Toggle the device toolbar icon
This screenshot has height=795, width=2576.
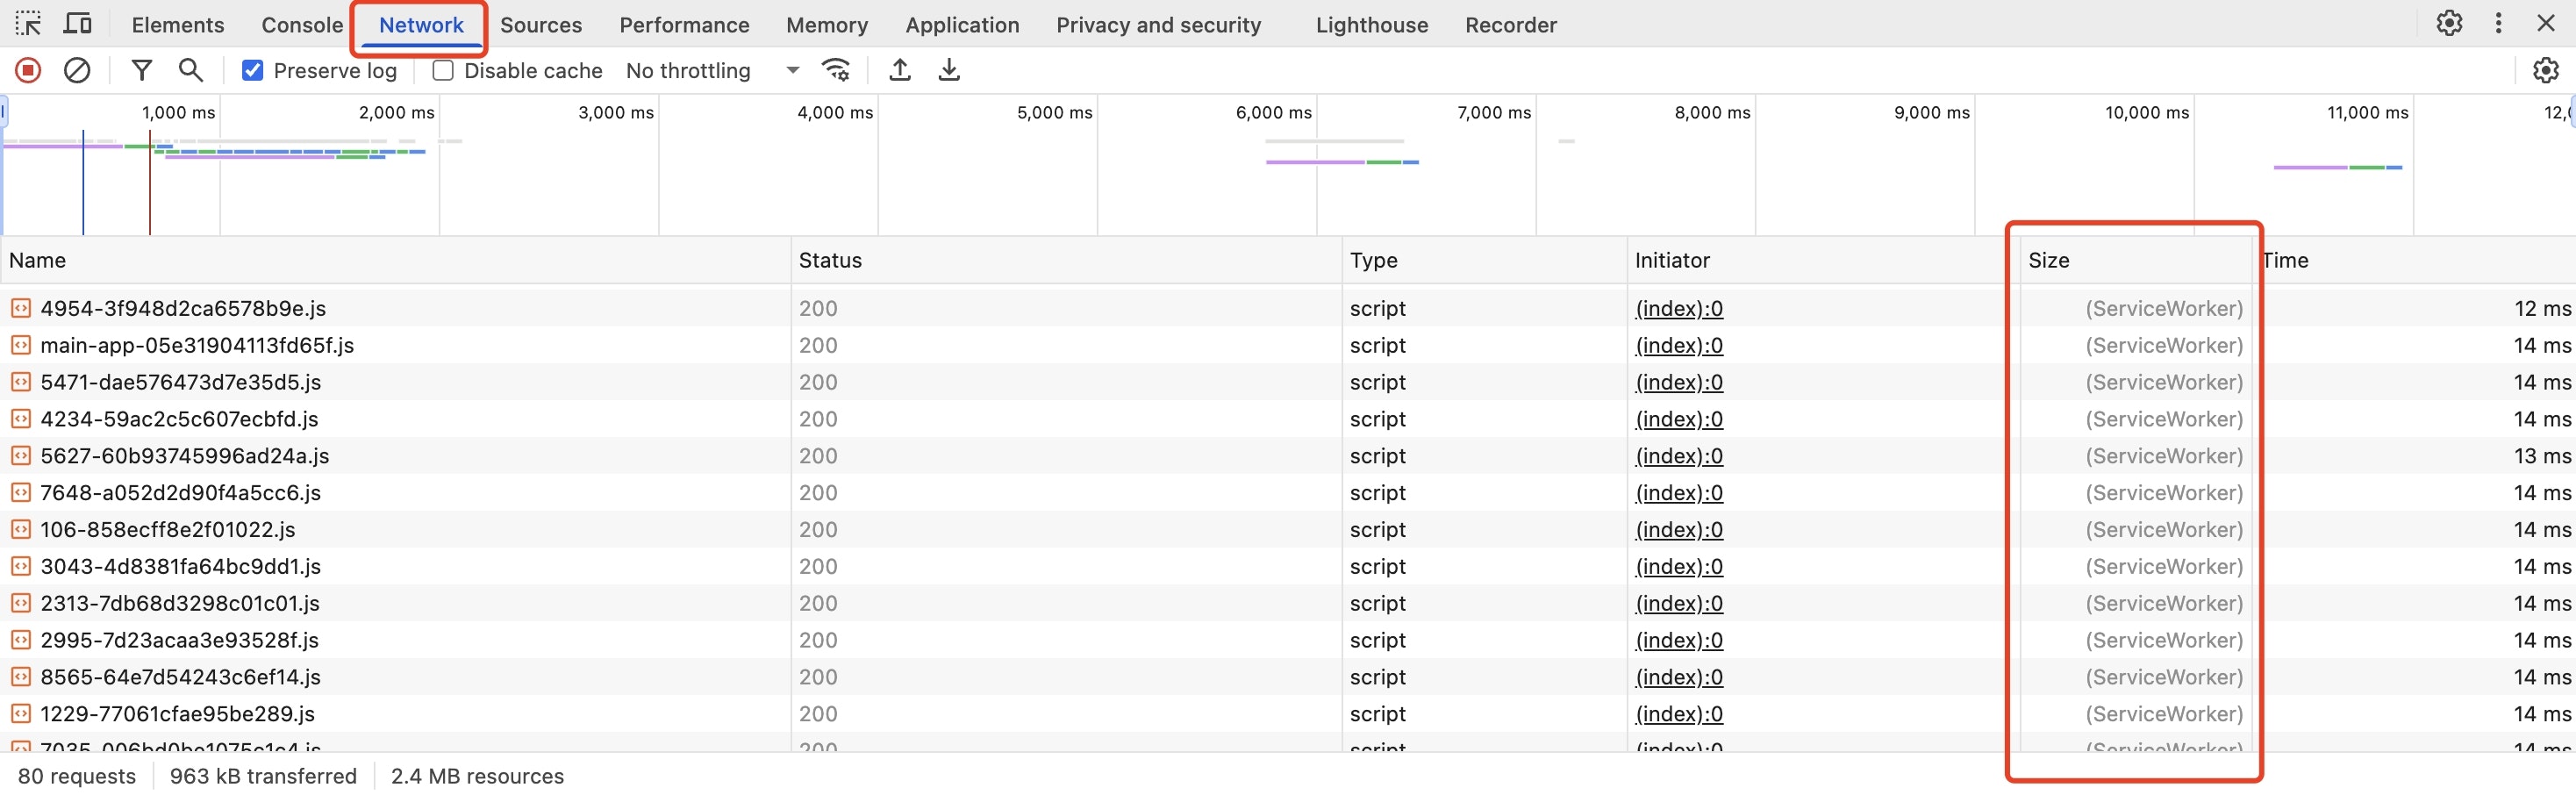click(77, 24)
